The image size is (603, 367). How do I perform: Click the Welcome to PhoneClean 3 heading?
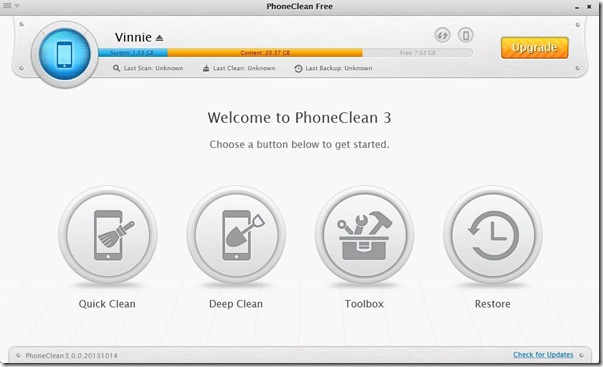(299, 118)
